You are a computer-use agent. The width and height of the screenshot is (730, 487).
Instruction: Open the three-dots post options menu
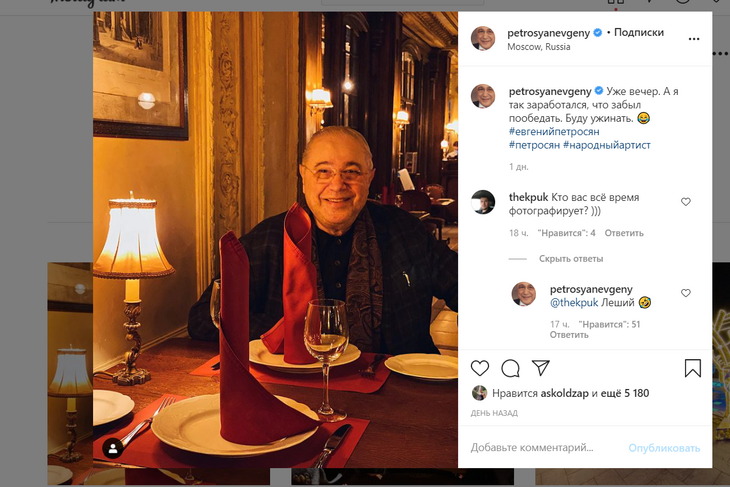tap(694, 39)
